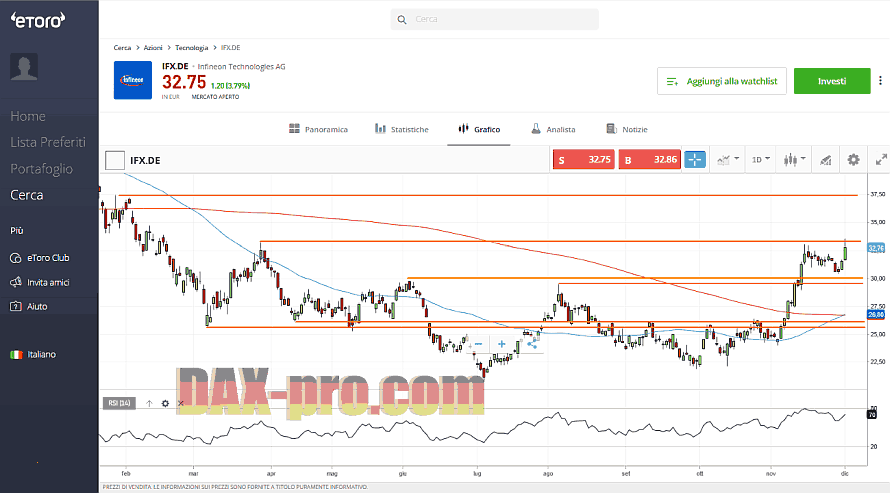Toggle the checkbox next to IFX.DE
This screenshot has width=890, height=493.
[x=115, y=160]
